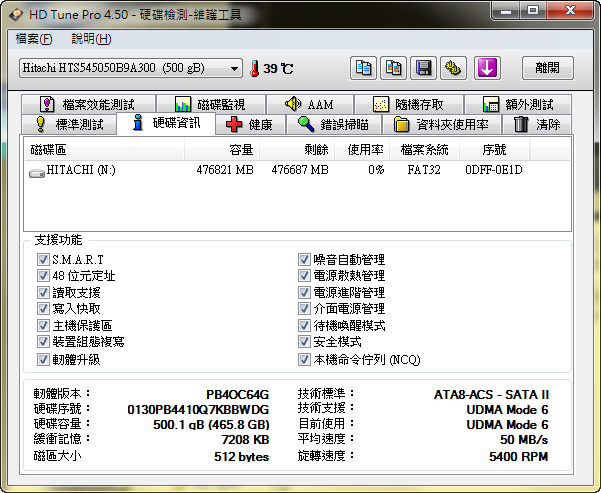The image size is (601, 493).
Task: Click the serial number 0130PB4410Q7KBBWDG
Action: [x=198, y=410]
